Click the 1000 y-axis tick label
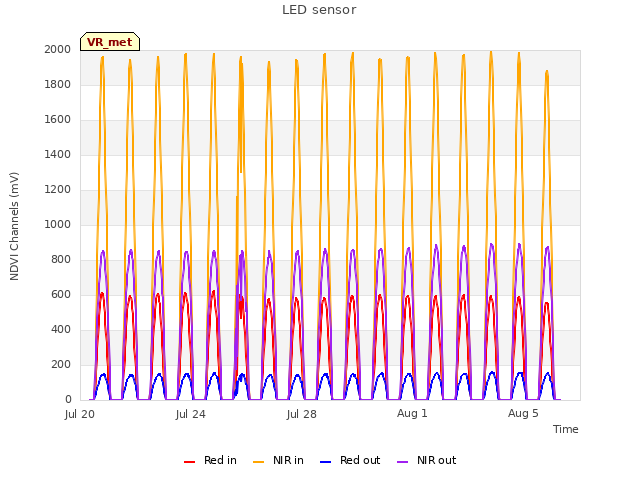Viewport: 640px width, 480px height. click(58, 224)
